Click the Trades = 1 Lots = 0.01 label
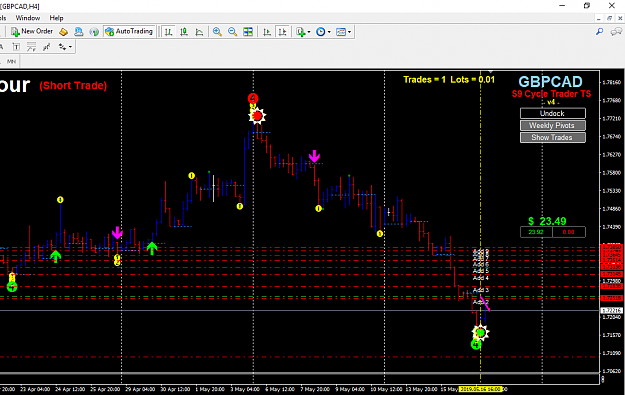625x395 pixels. (449, 80)
